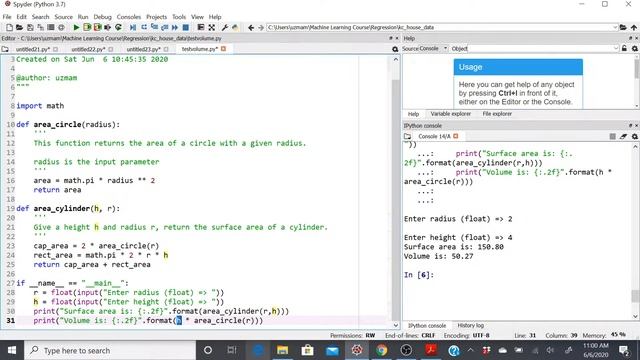Viewport: 640px width, 360px height.
Task: Switch to the Variable explorer tab
Action: [x=451, y=114]
